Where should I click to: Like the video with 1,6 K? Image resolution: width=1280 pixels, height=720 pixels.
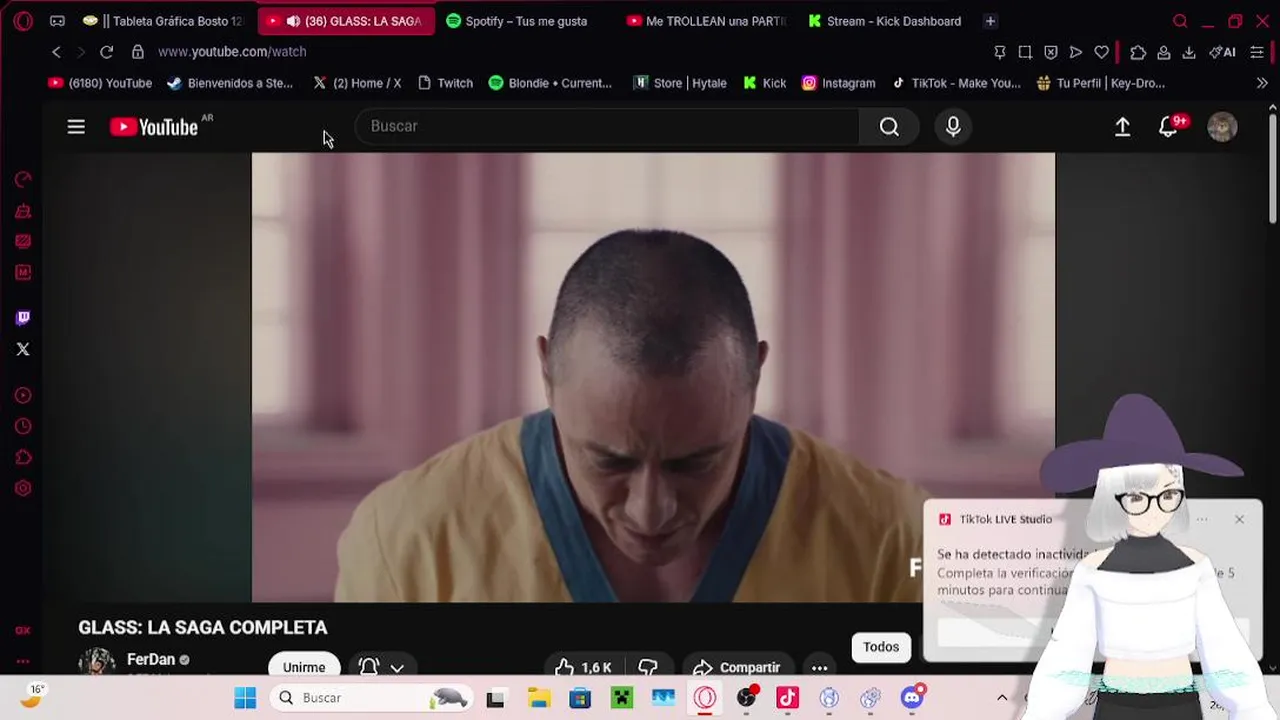click(x=584, y=668)
